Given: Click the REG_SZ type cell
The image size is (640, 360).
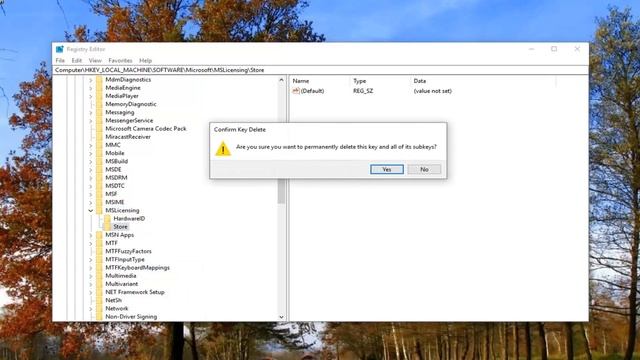Looking at the screenshot, I should [363, 91].
